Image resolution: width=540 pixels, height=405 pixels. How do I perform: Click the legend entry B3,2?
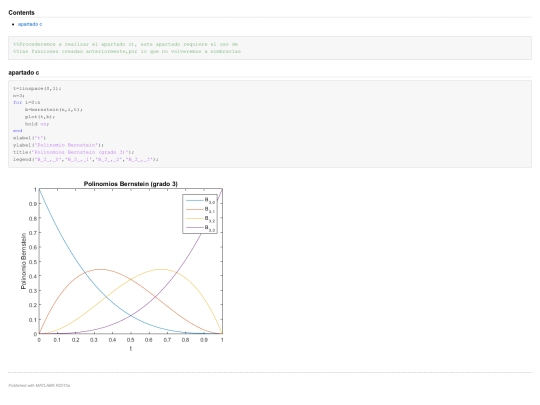[x=200, y=219]
